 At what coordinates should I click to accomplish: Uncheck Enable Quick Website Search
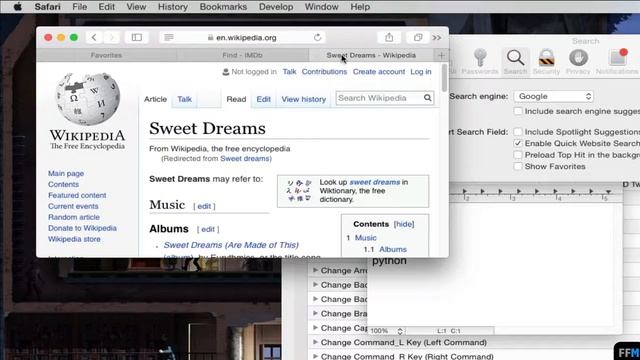click(x=518, y=143)
